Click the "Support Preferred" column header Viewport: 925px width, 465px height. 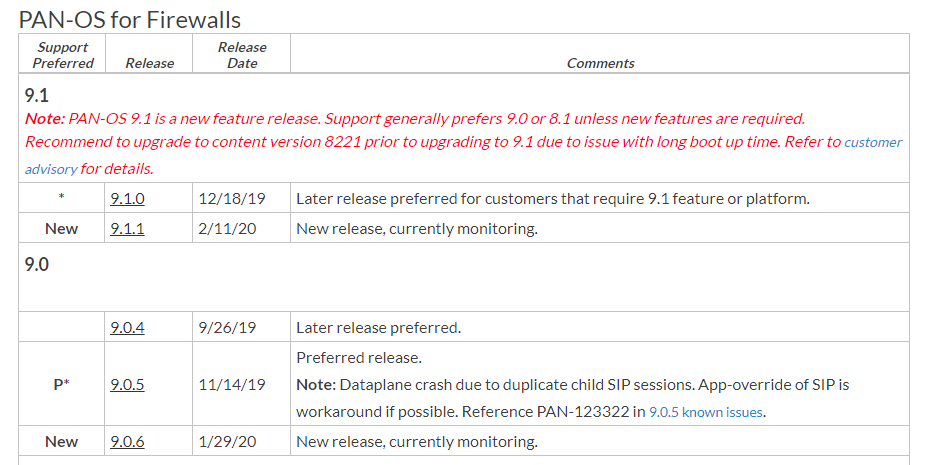(x=63, y=55)
